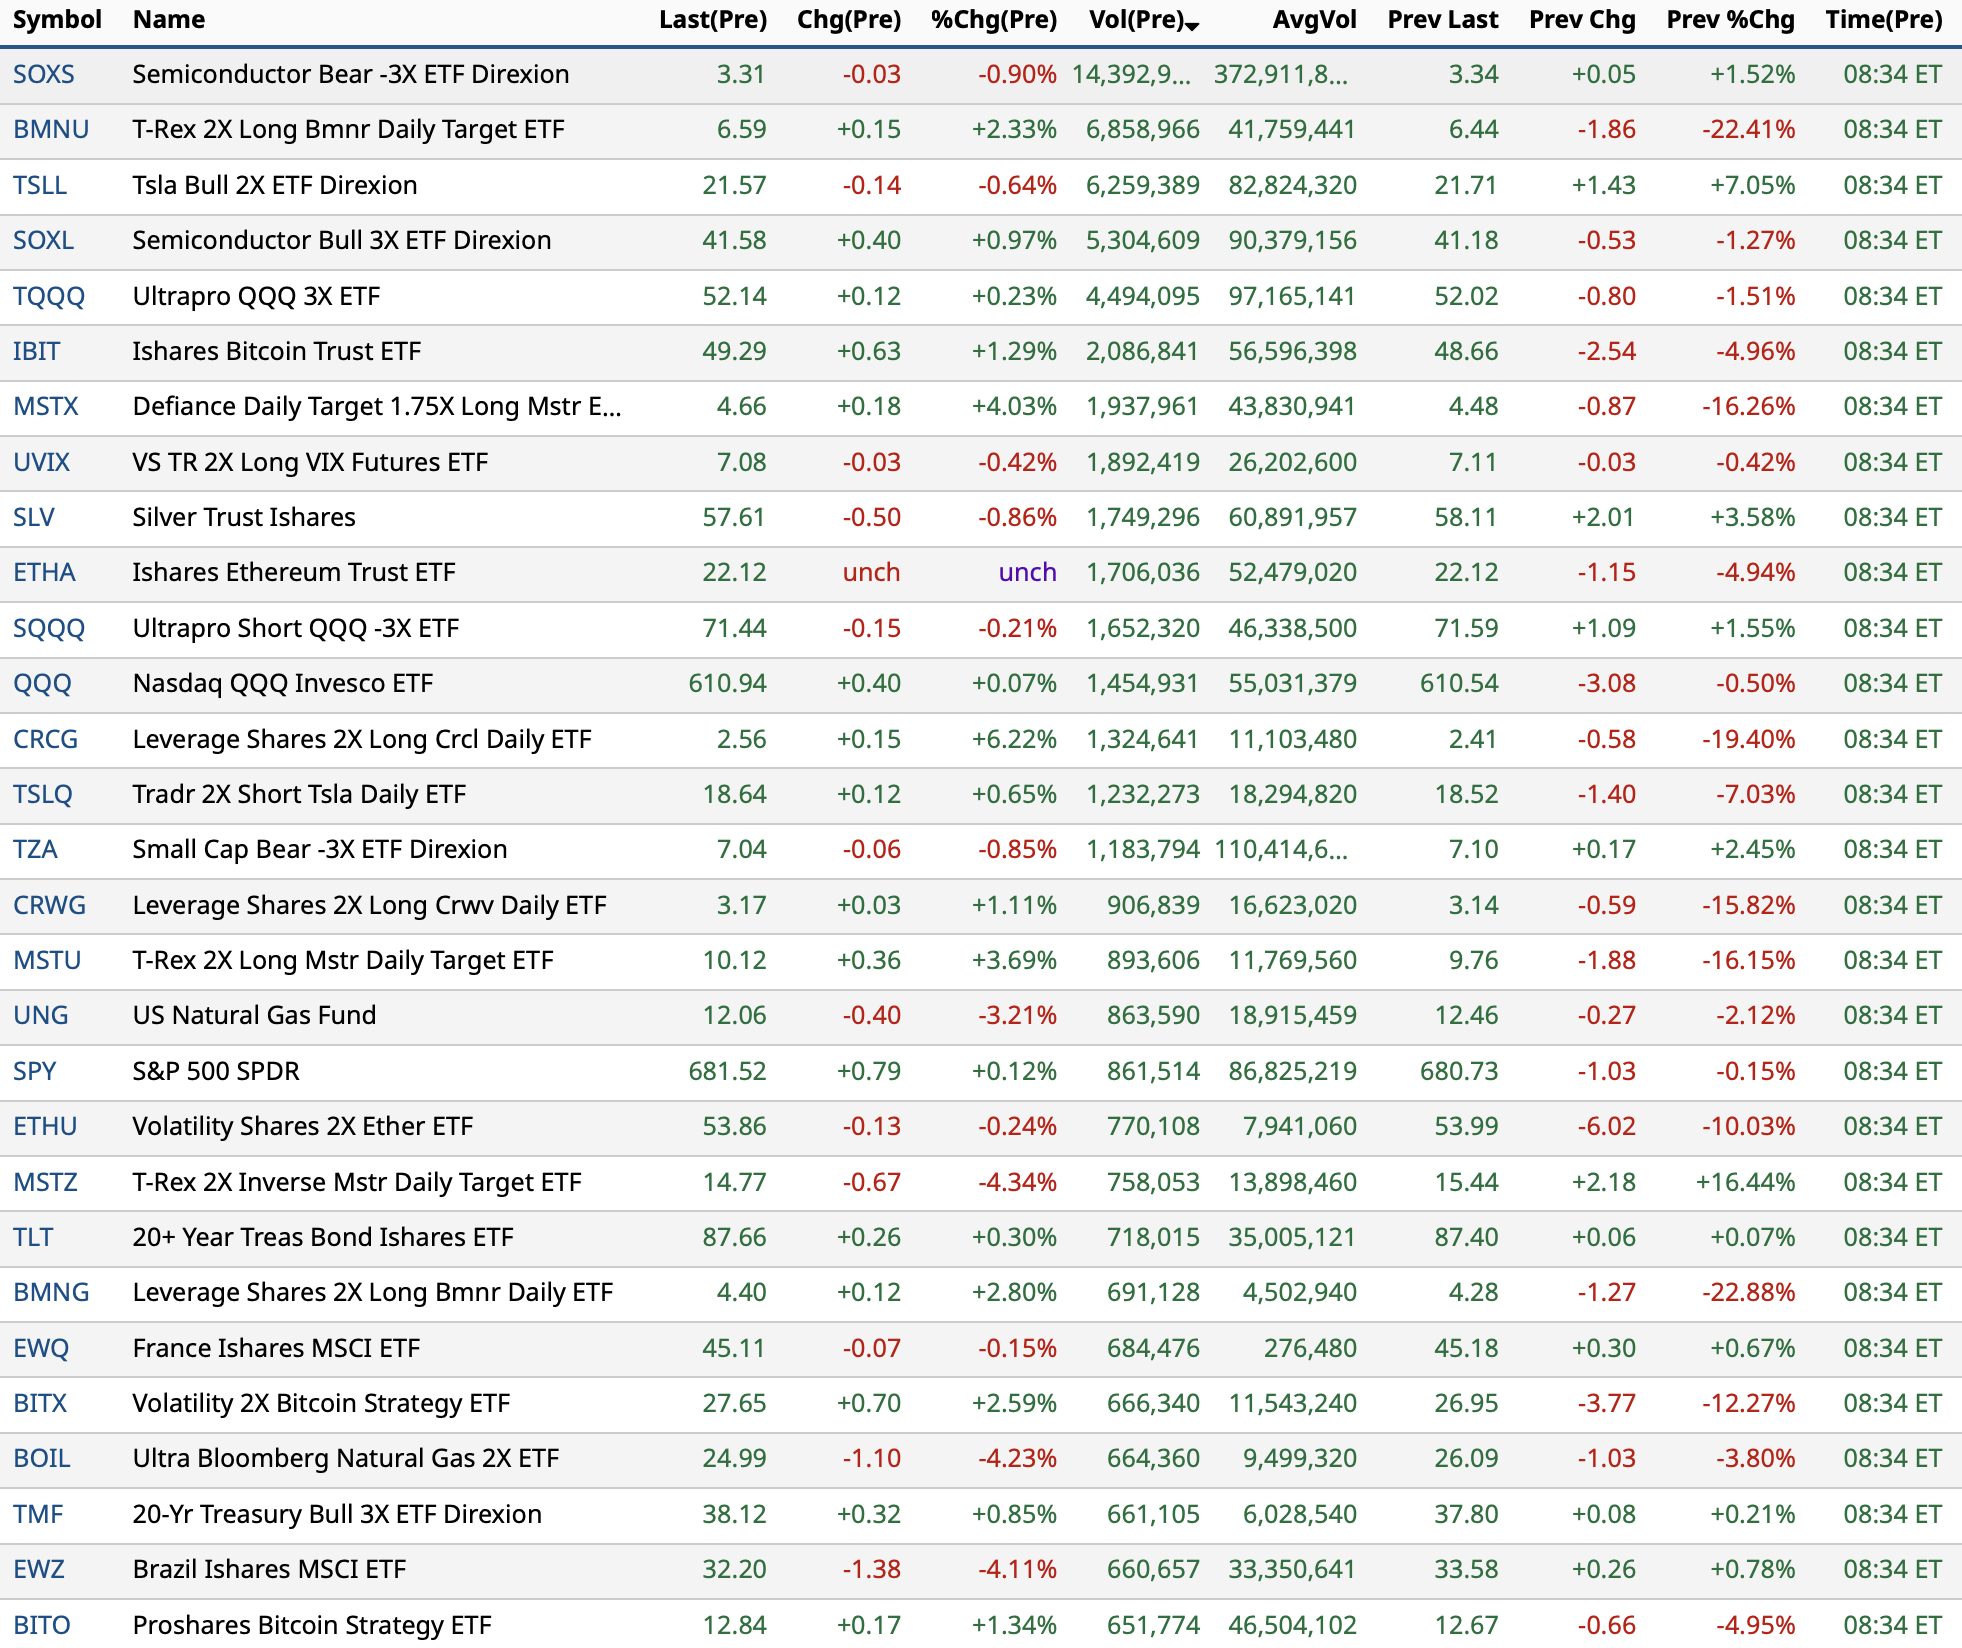Image resolution: width=1962 pixels, height=1648 pixels.
Task: Sort by Name column header
Action: (x=168, y=20)
